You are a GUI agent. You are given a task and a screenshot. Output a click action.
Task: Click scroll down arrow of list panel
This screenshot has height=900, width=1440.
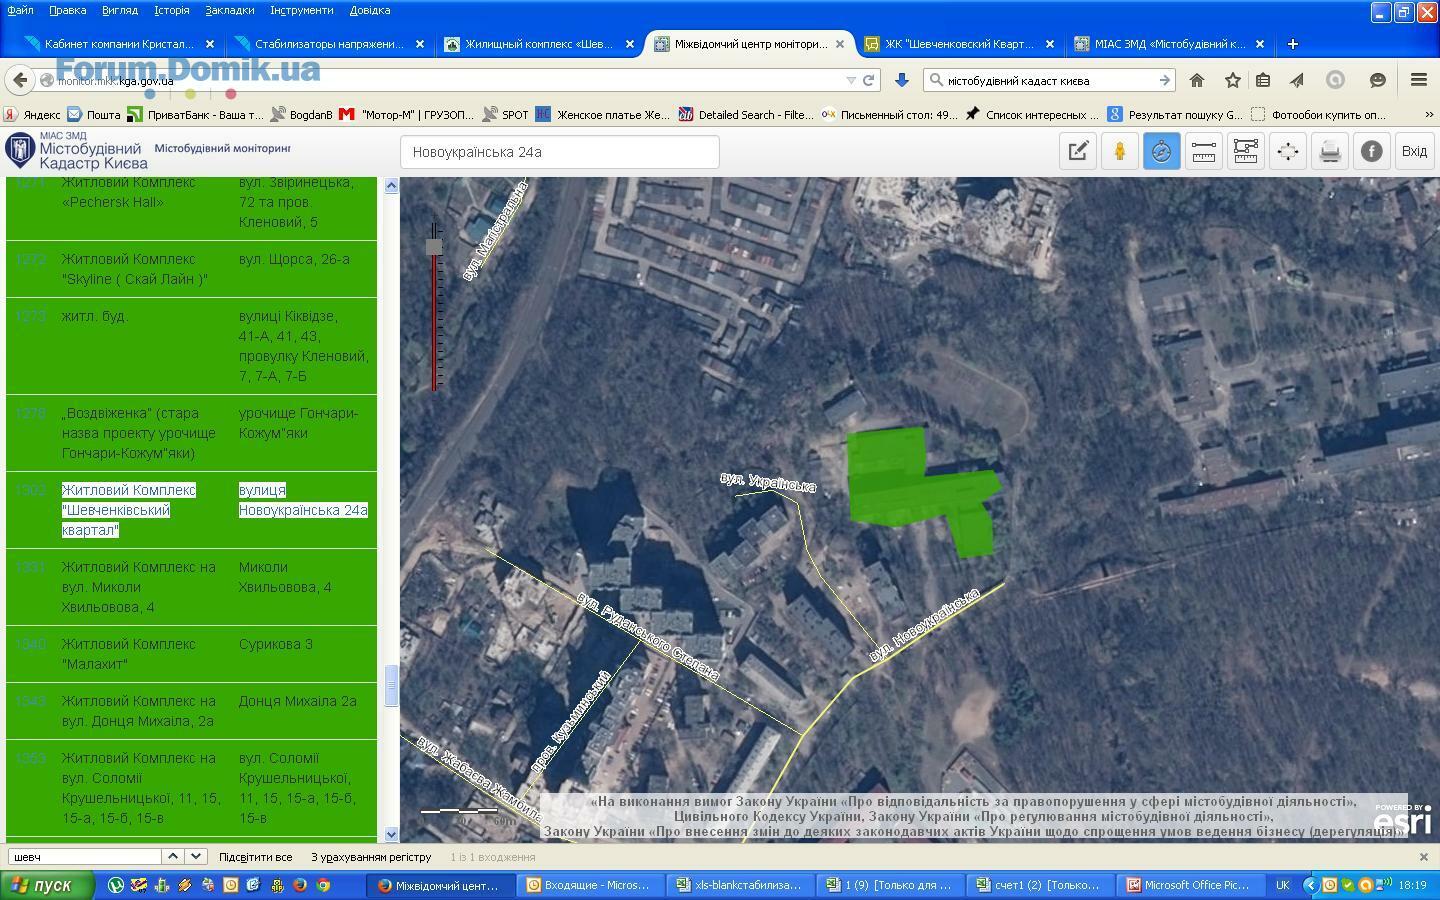[391, 834]
